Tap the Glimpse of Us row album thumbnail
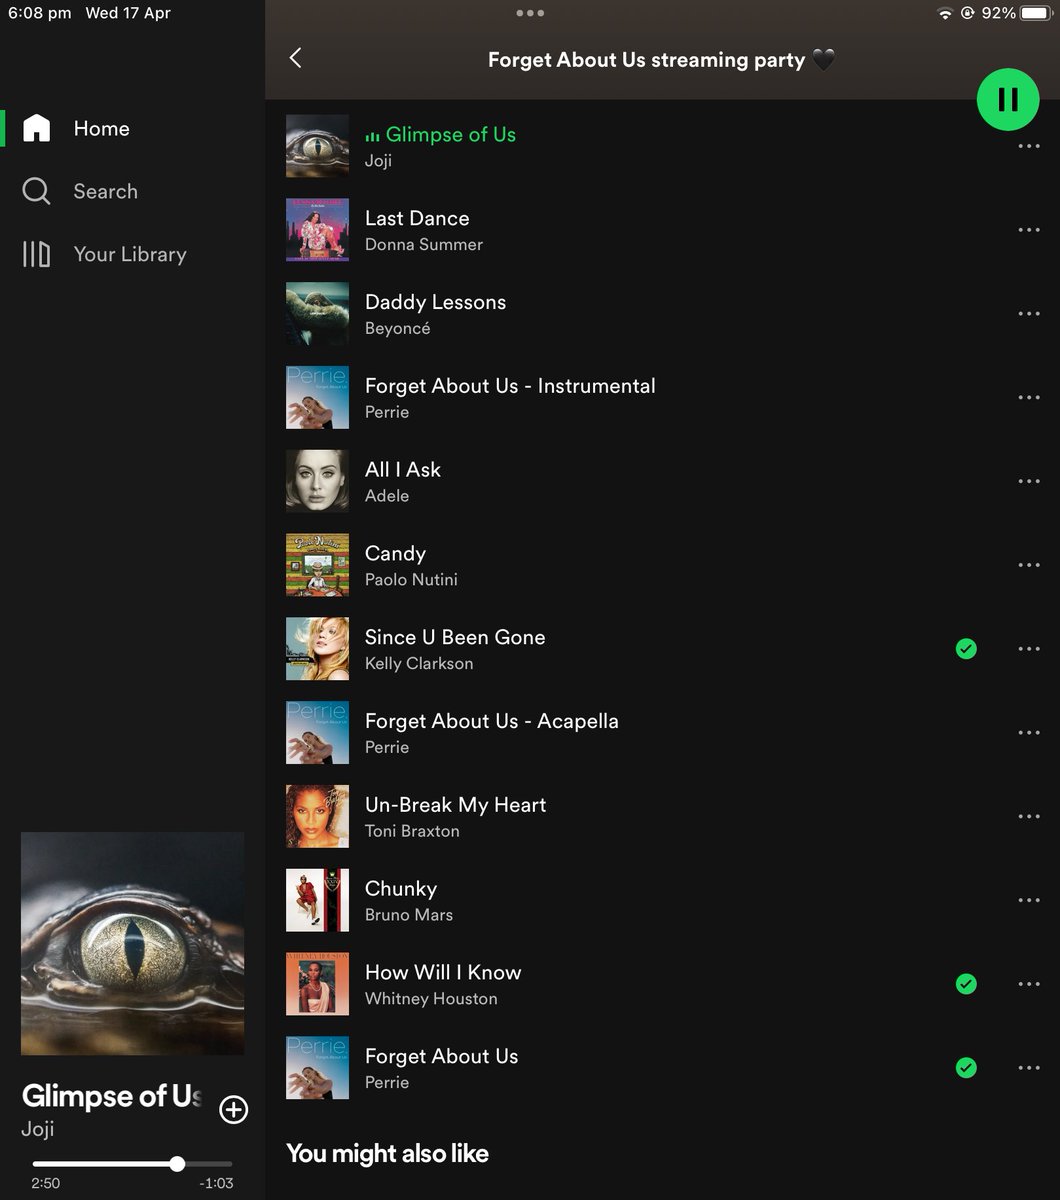The width and height of the screenshot is (1060, 1200). pyautogui.click(x=317, y=146)
